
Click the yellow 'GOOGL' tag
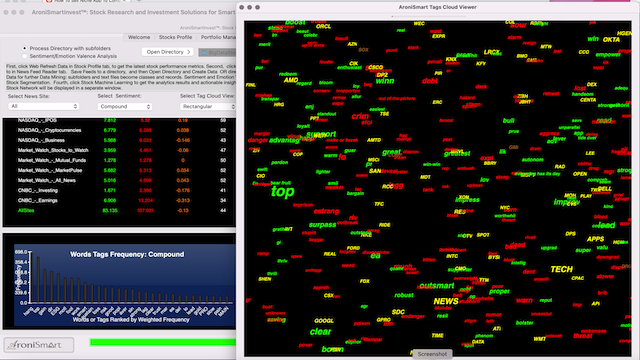(x=324, y=321)
